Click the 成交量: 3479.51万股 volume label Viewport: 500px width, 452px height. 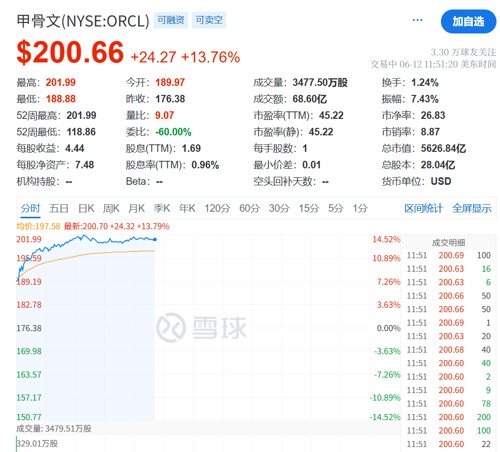click(54, 429)
